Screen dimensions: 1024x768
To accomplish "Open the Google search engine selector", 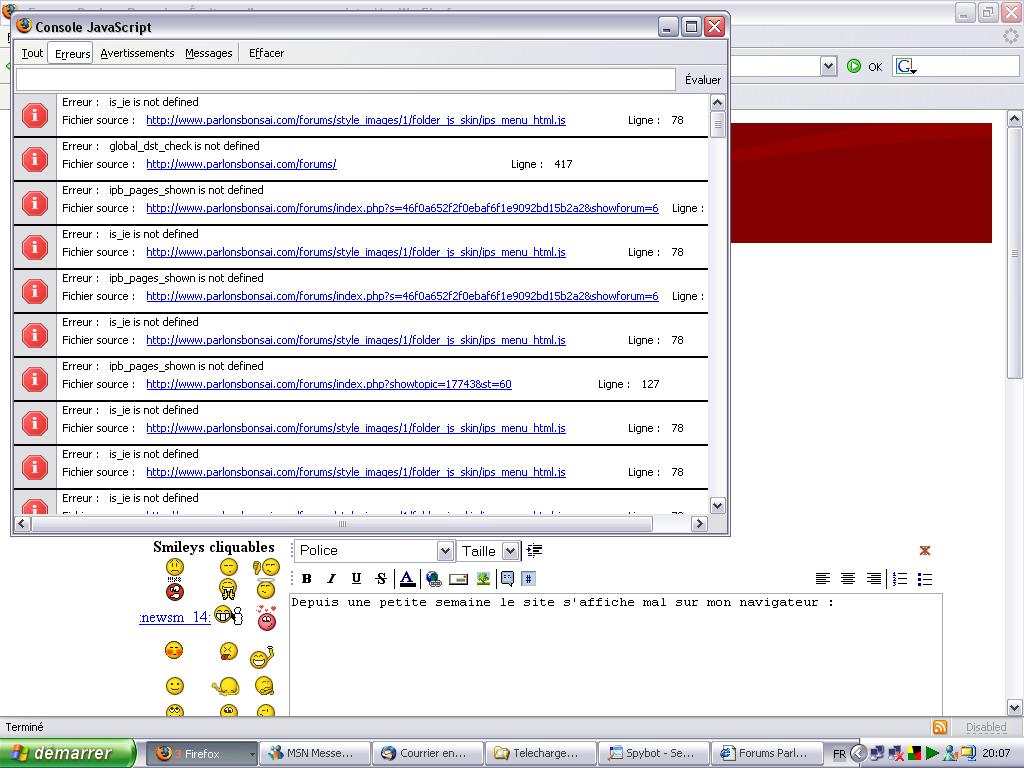I will [906, 66].
